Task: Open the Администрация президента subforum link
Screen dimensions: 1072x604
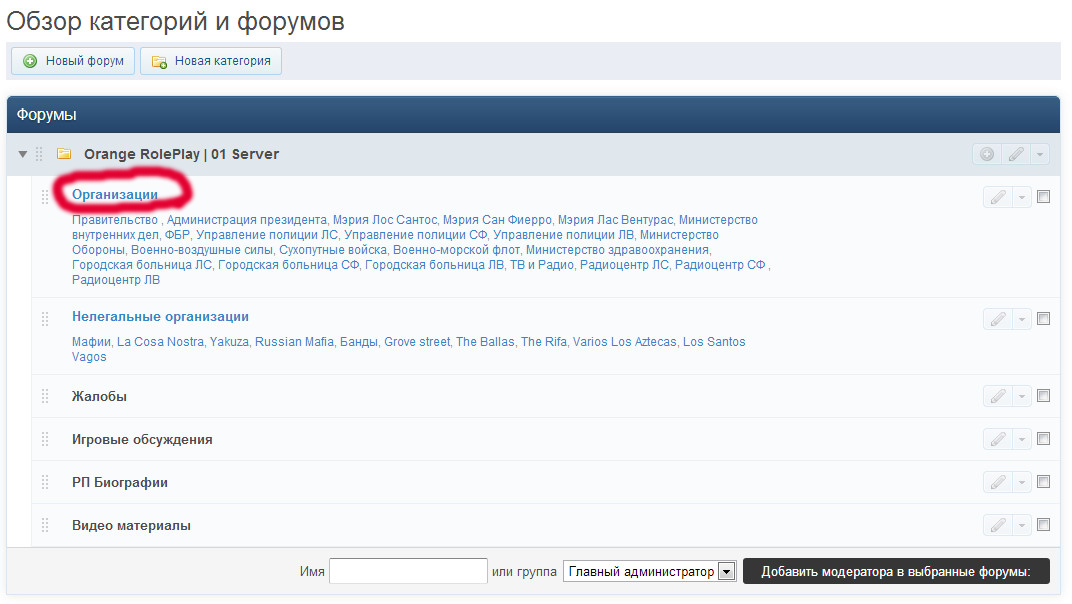Action: (x=247, y=220)
